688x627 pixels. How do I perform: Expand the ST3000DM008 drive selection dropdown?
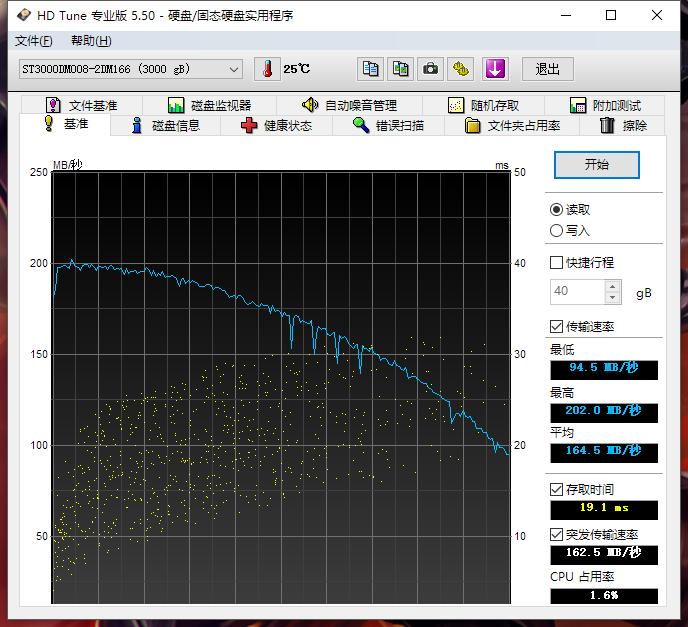click(234, 69)
